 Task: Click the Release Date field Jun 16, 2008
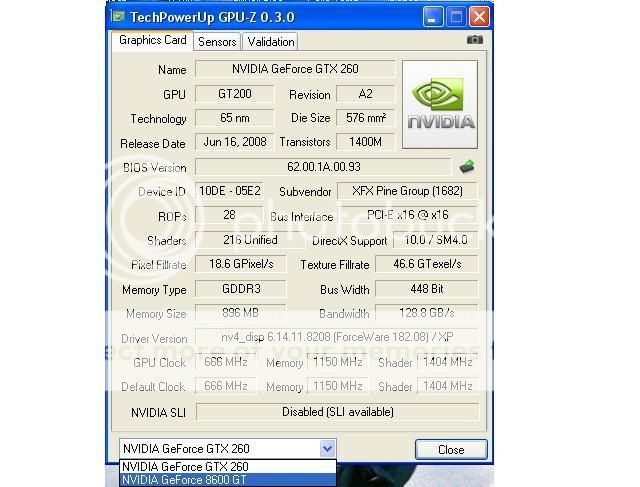point(235,142)
